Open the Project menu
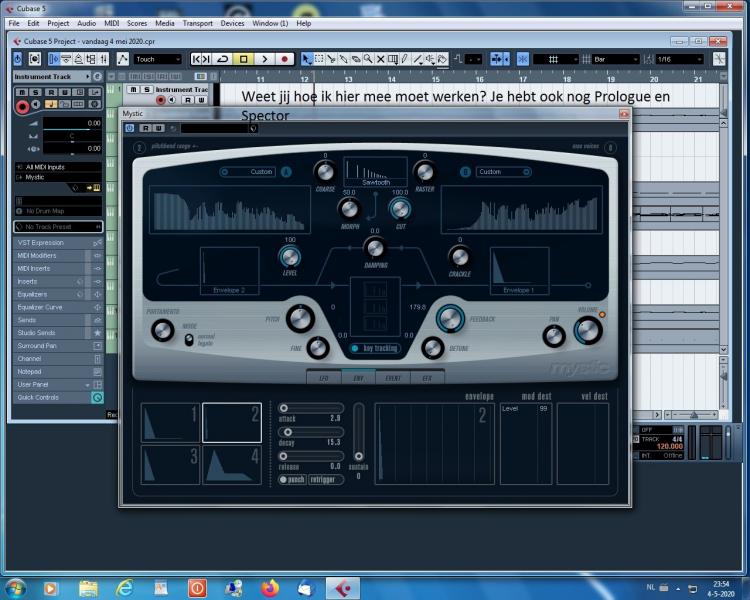 [58, 23]
